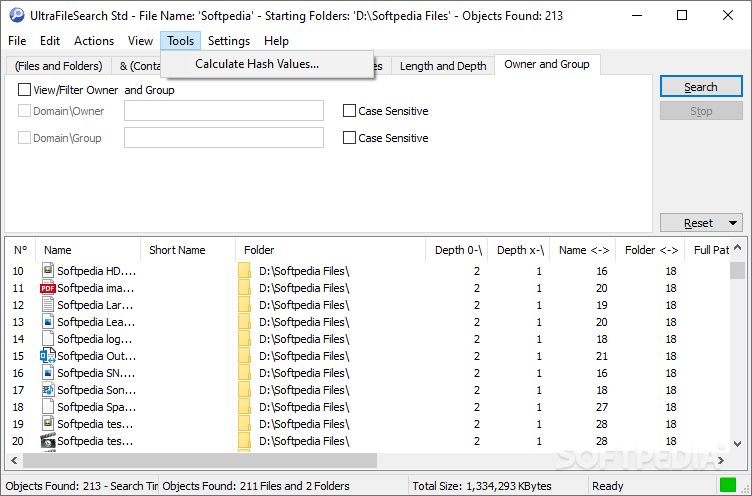
Task: Close the open Tools menu
Action: click(180, 41)
